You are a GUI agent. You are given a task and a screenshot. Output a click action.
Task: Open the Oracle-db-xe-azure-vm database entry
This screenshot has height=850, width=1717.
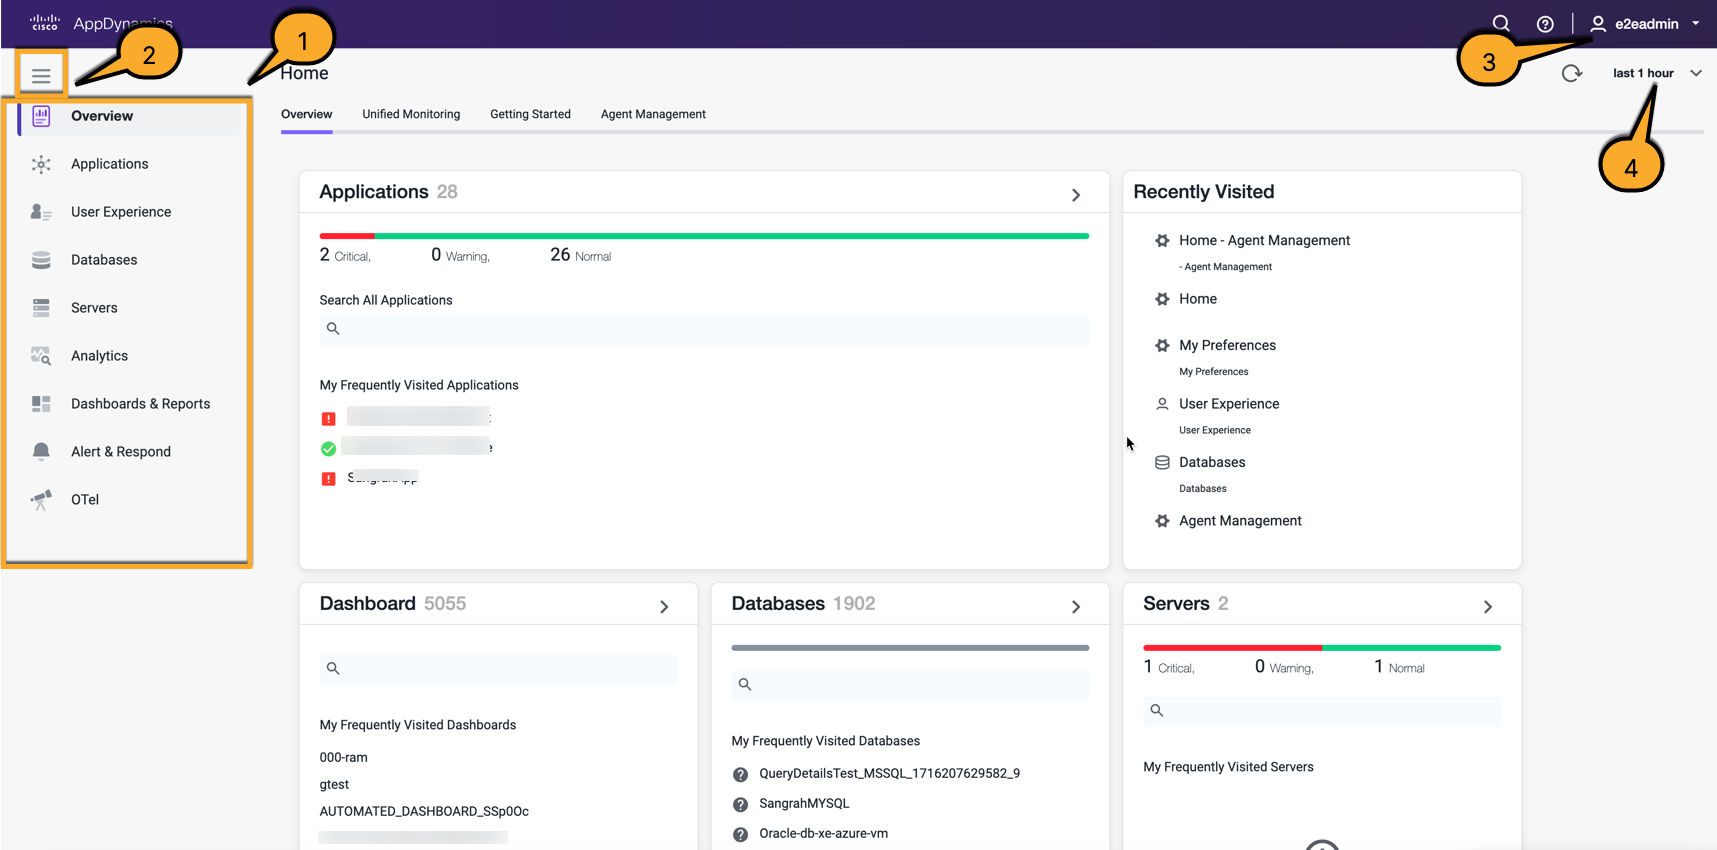click(823, 834)
